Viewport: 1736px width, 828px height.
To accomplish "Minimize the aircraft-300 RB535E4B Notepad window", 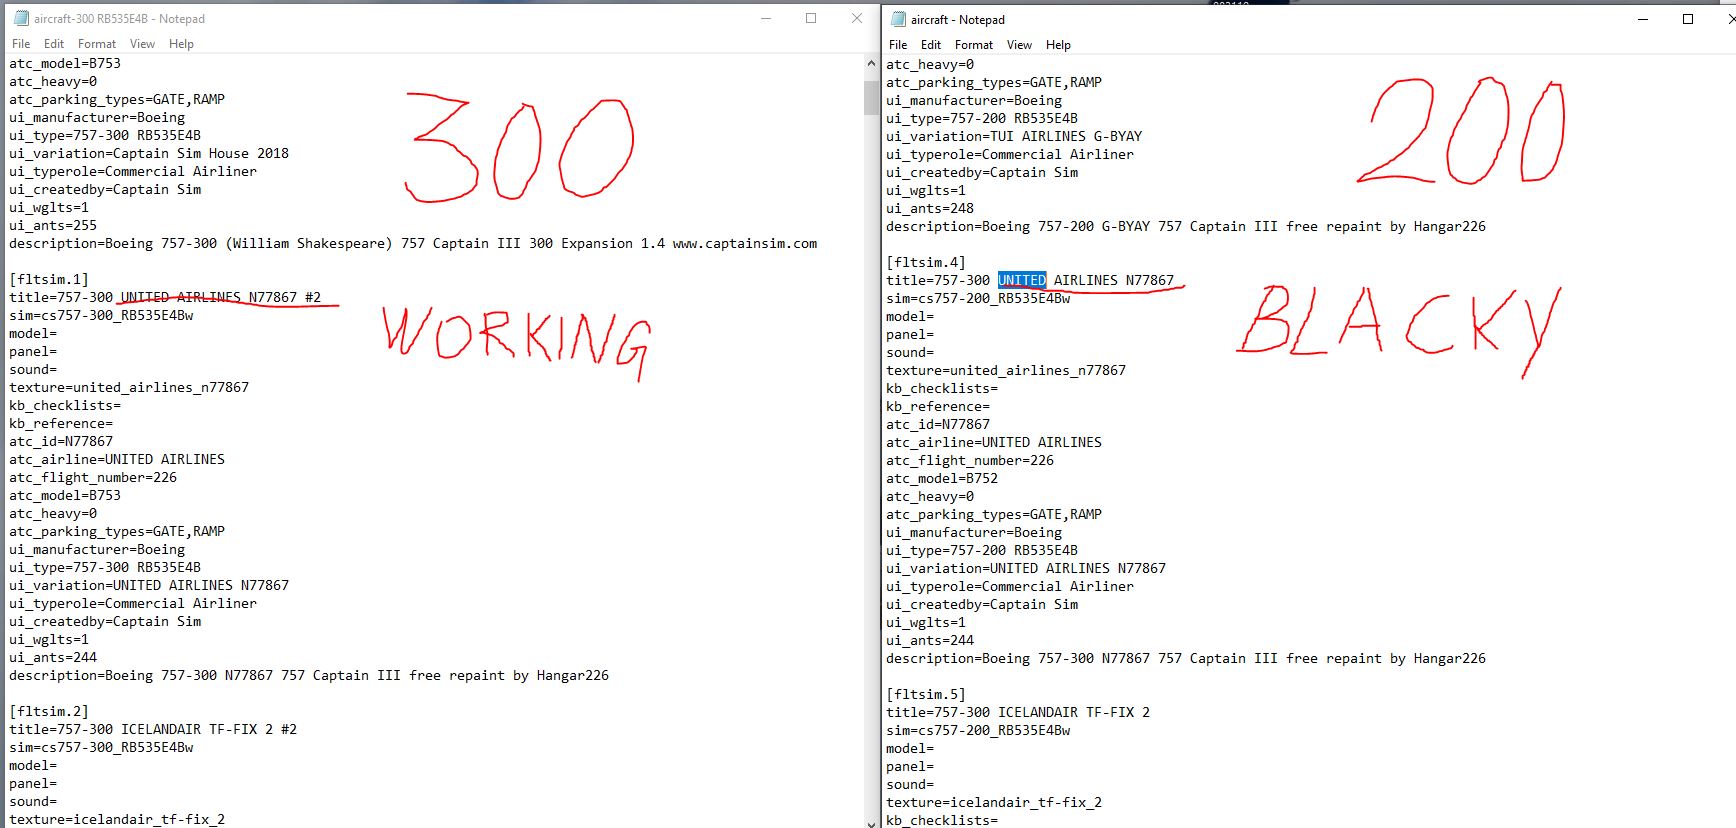I will coord(766,18).
